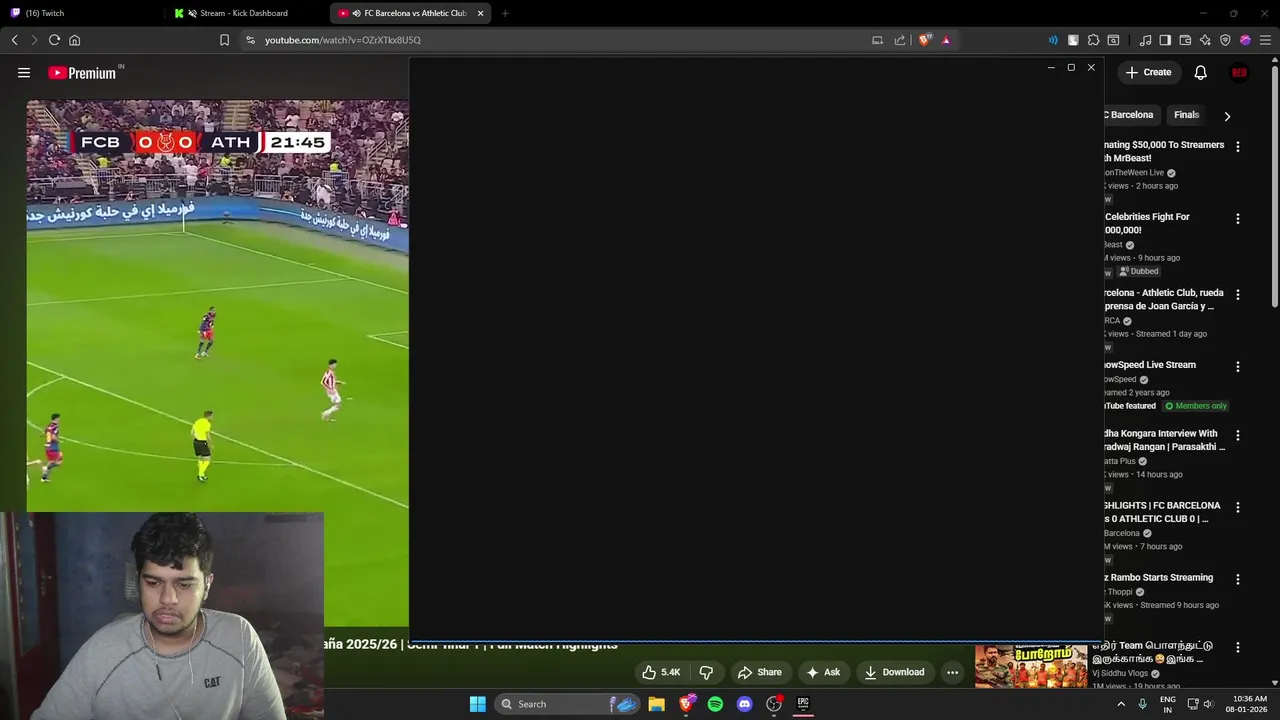The width and height of the screenshot is (1280, 720).
Task: Show next filter chips with right chevron
Action: 1227,116
